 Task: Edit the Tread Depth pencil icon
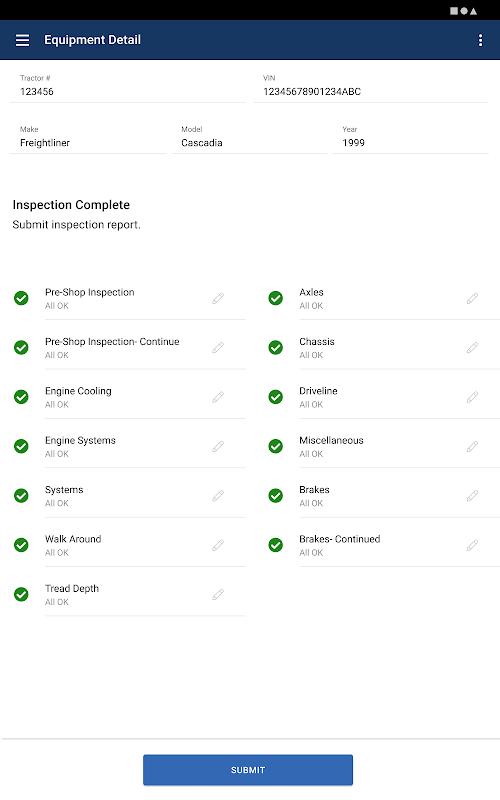(218, 594)
